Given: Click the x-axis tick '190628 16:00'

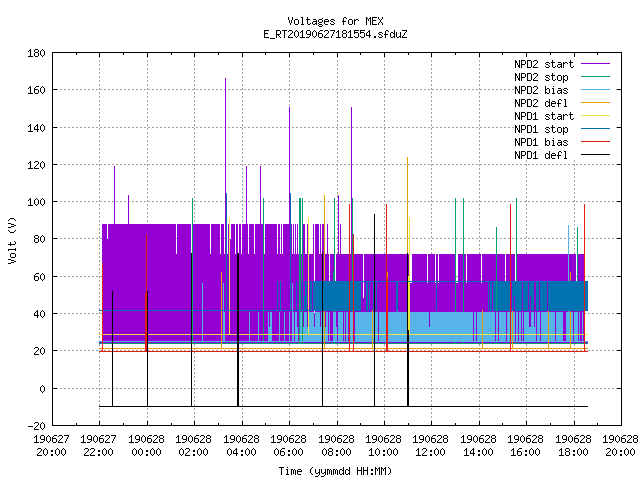Looking at the screenshot, I should click(x=525, y=446).
